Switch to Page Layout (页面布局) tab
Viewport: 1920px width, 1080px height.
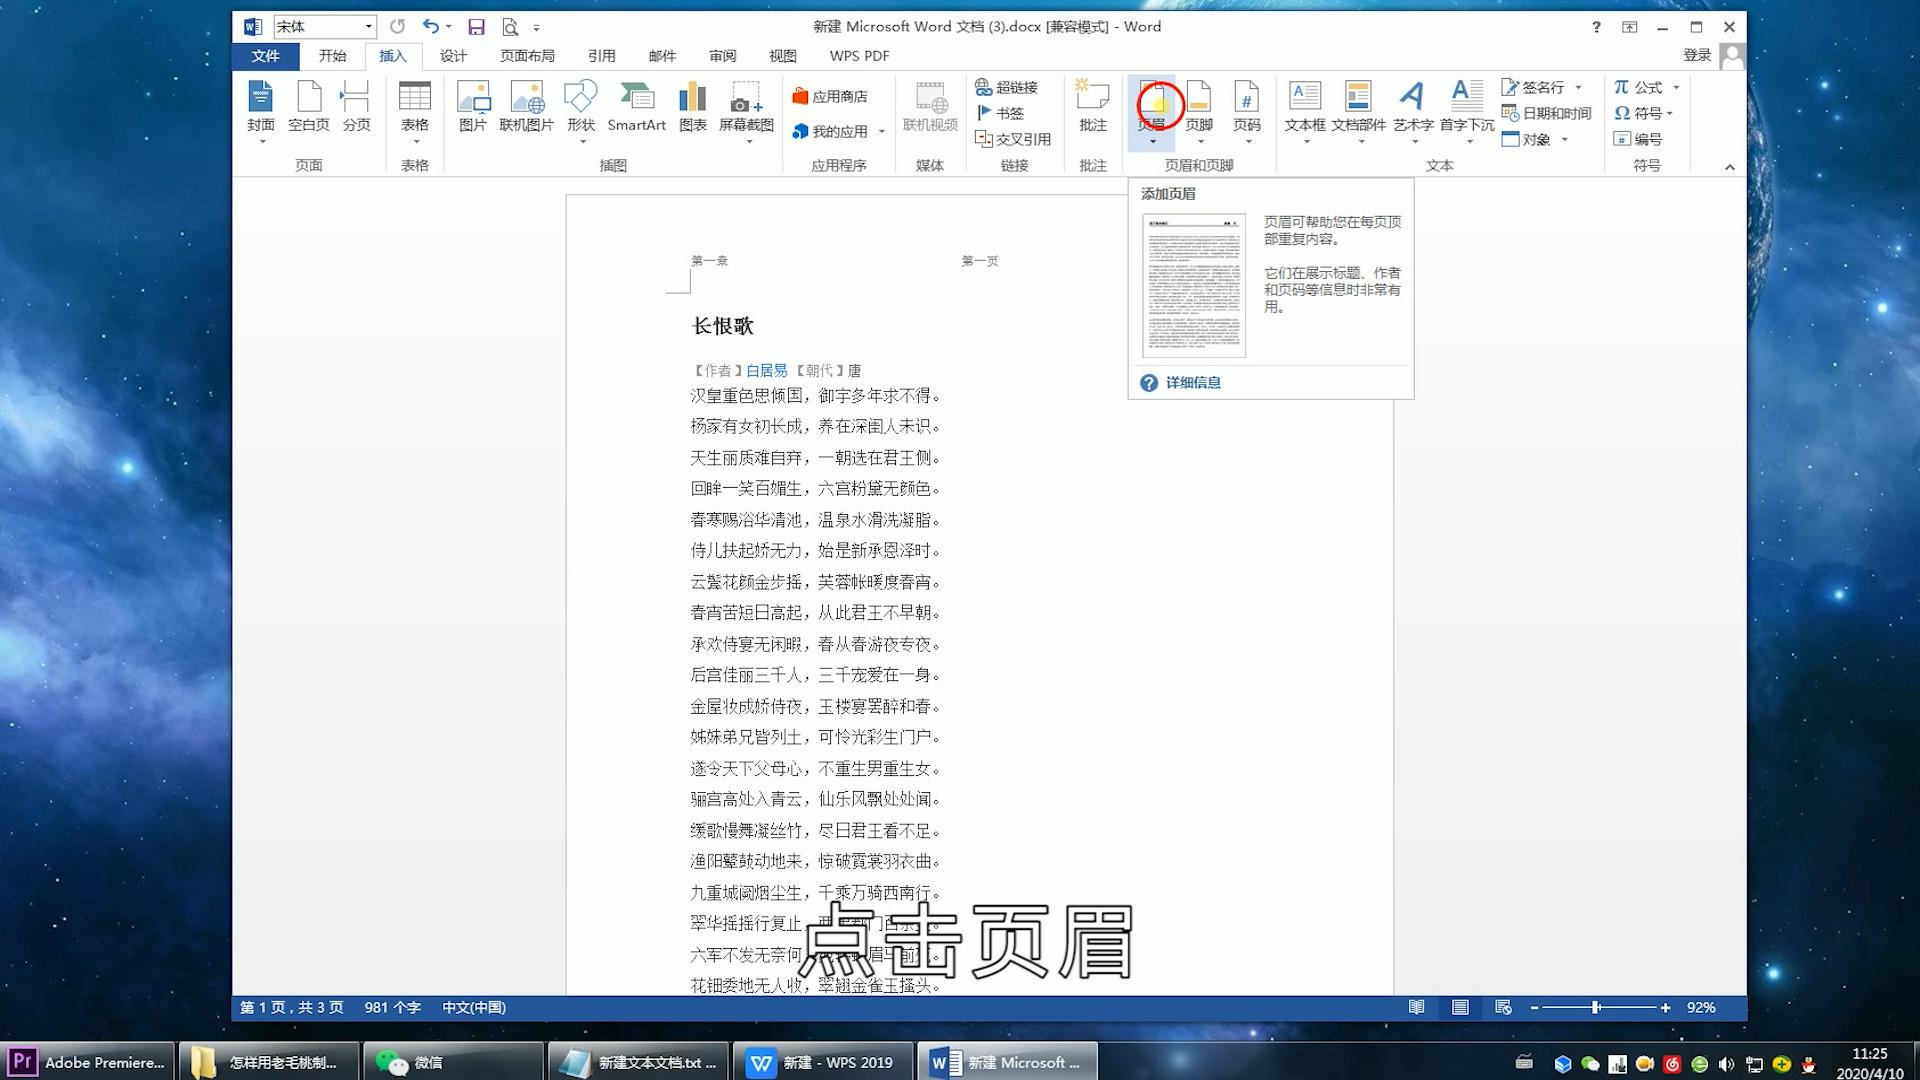coord(527,56)
